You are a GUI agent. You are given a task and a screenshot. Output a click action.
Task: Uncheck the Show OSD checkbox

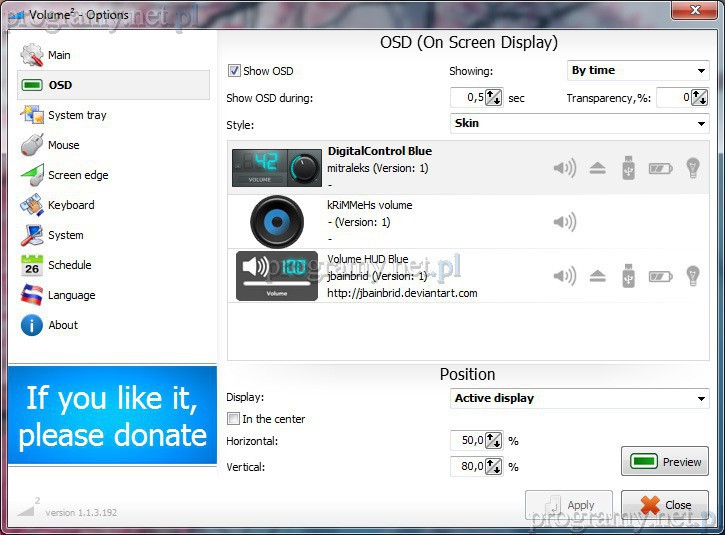tap(235, 71)
